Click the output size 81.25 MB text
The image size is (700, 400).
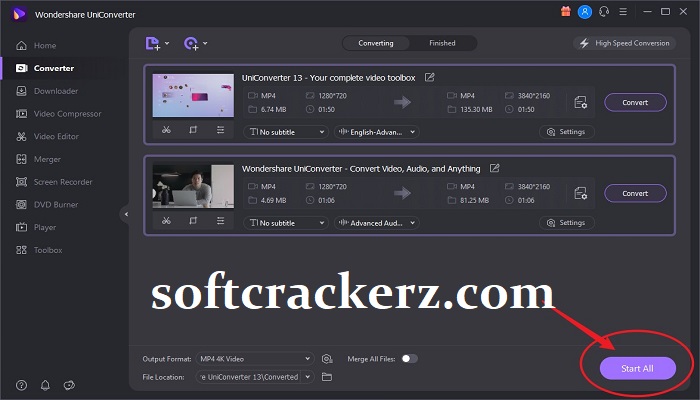474,200
